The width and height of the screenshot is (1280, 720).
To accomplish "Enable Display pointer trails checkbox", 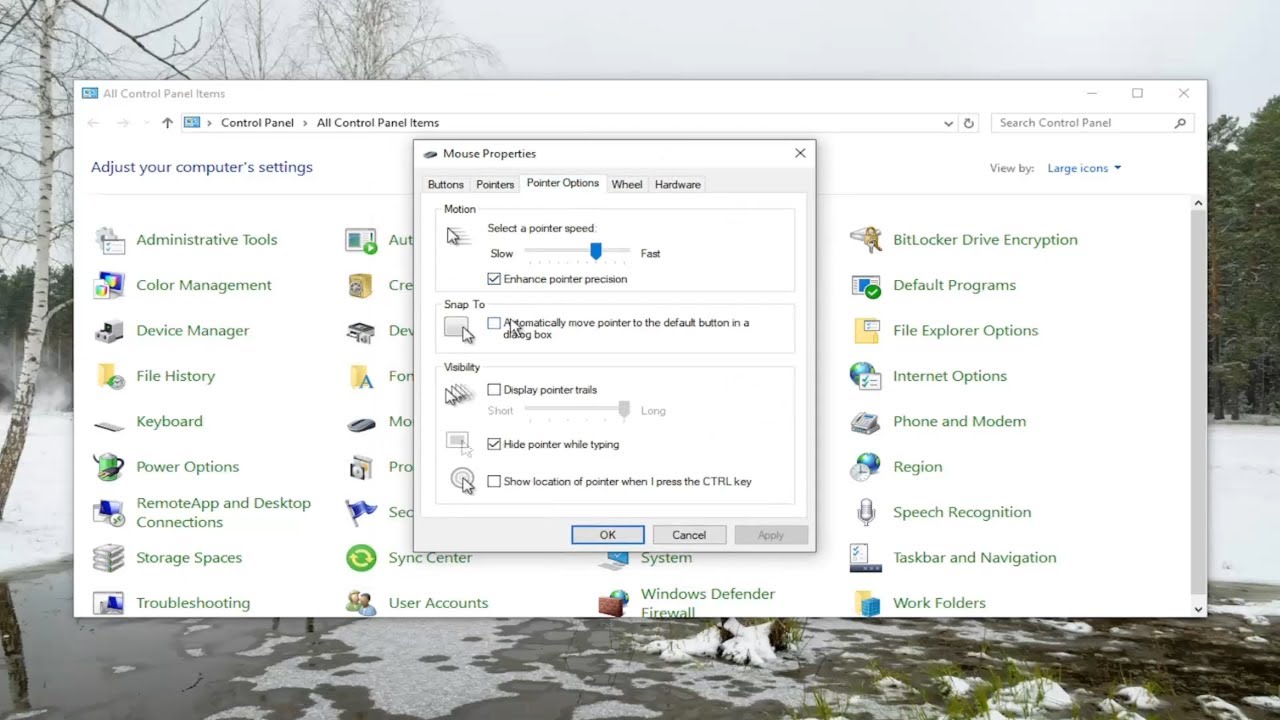I will [x=494, y=390].
